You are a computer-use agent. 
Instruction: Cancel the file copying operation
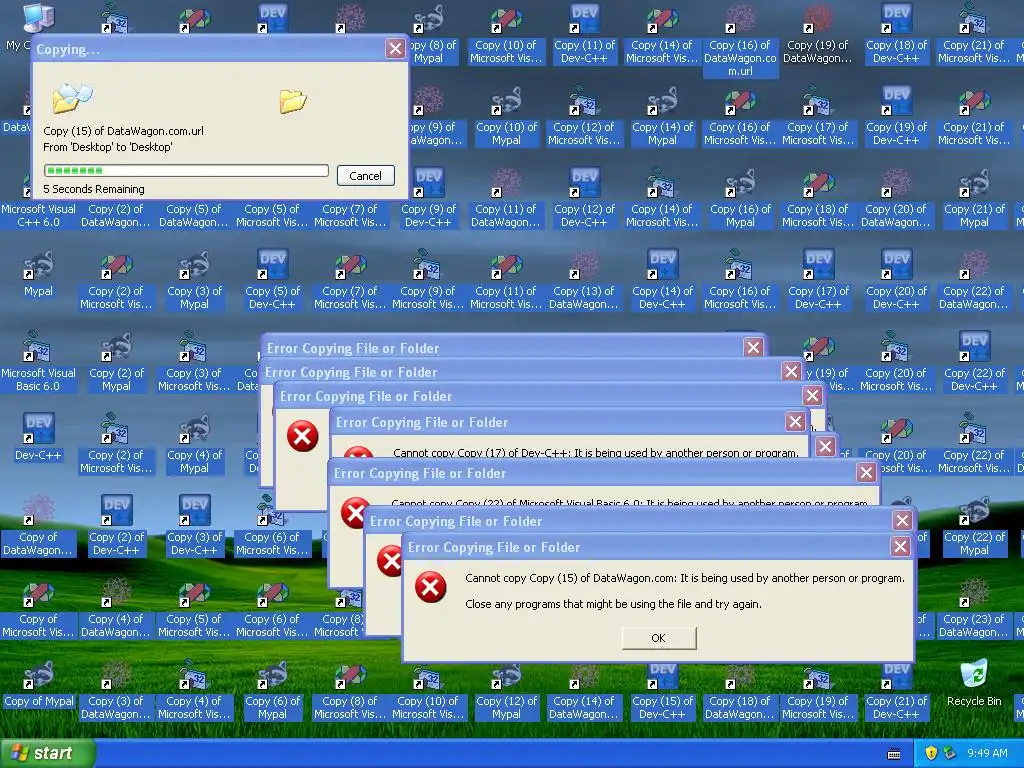click(x=365, y=176)
